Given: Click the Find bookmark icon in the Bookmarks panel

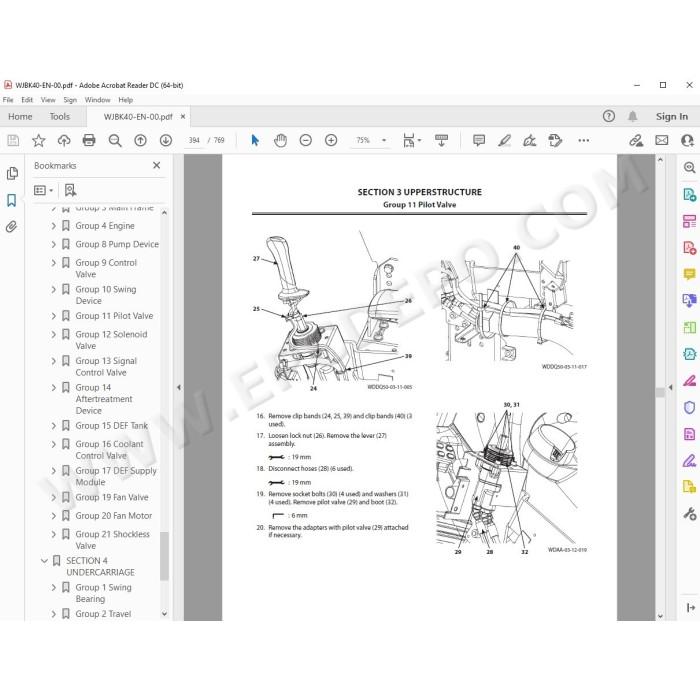Looking at the screenshot, I should [x=71, y=191].
